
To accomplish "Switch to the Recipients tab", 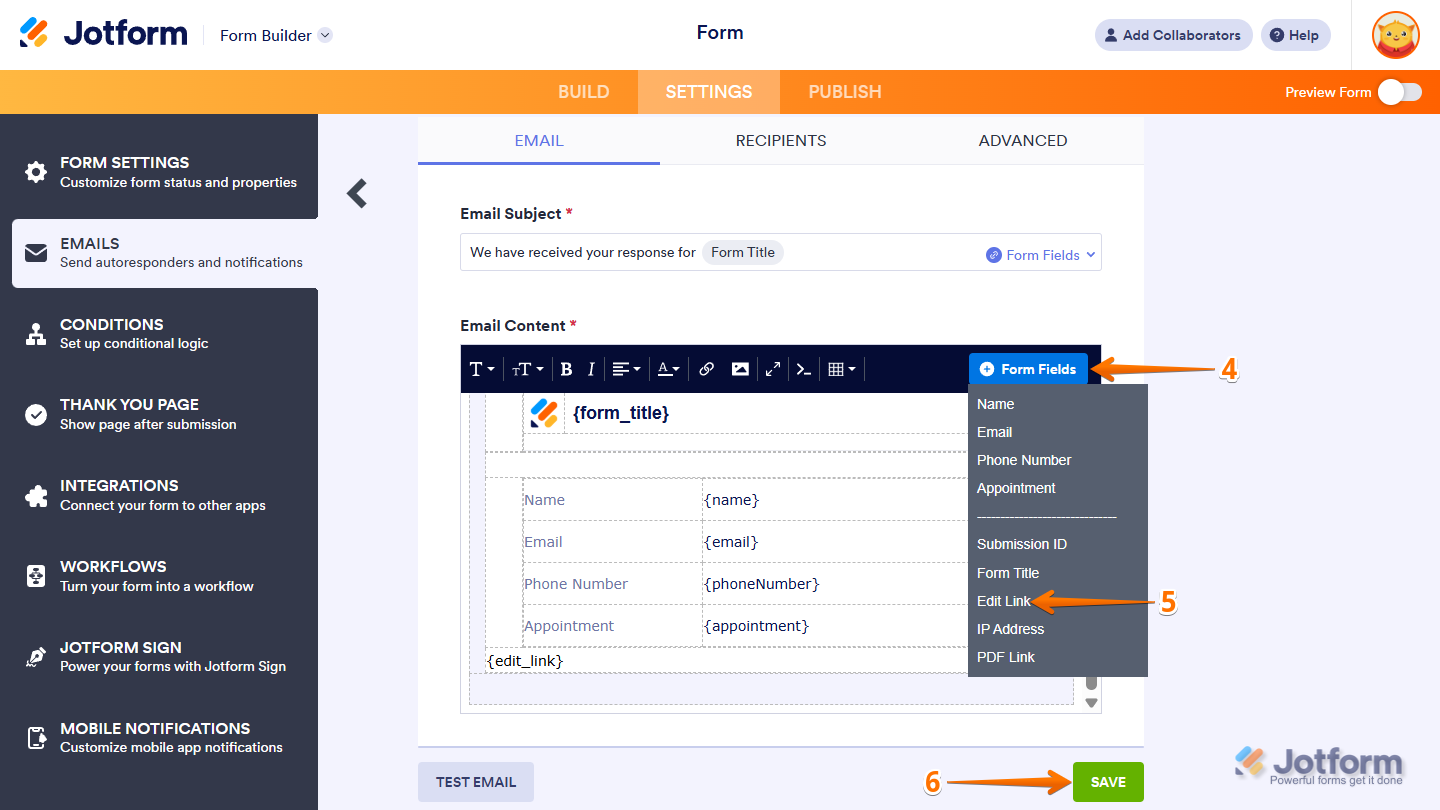I will coord(781,141).
